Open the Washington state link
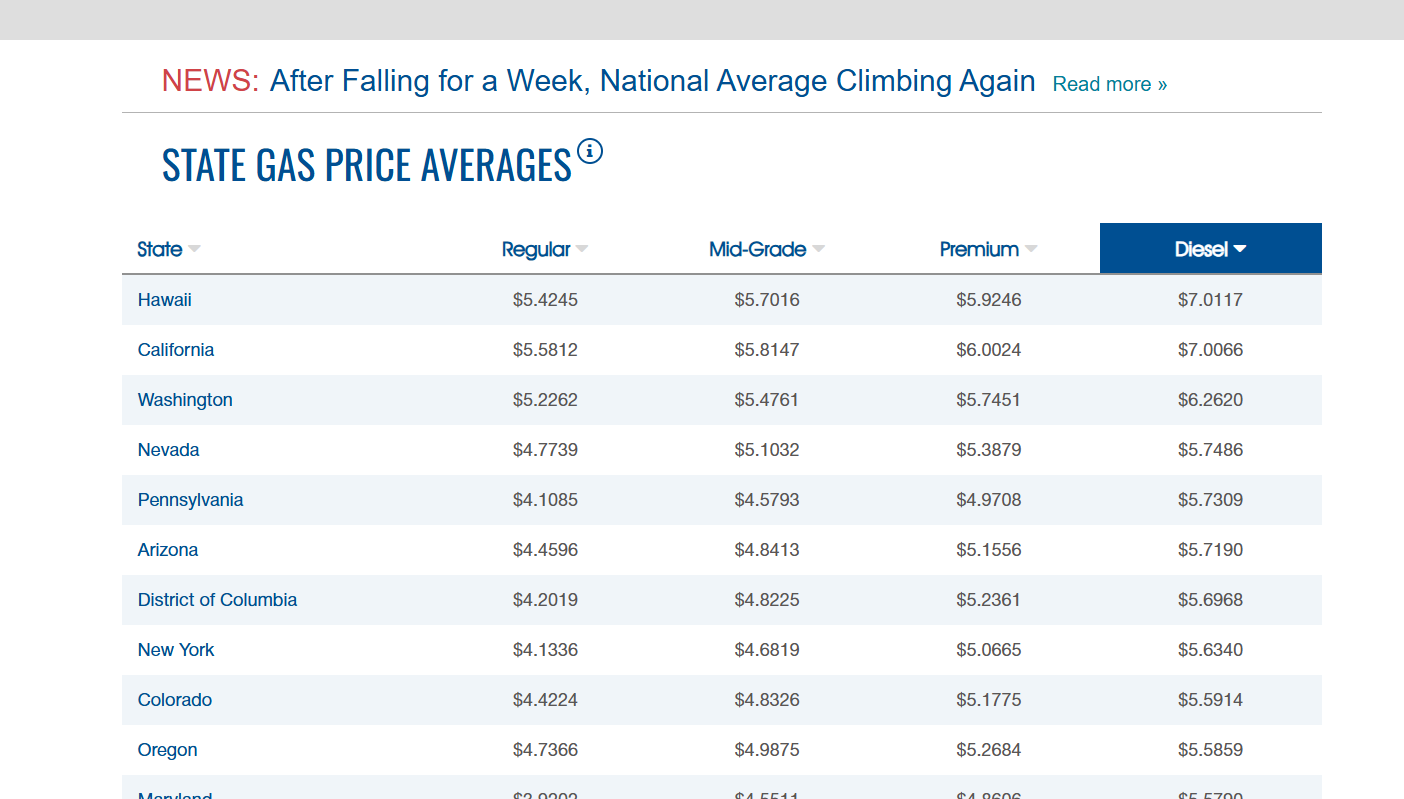 tap(185, 400)
